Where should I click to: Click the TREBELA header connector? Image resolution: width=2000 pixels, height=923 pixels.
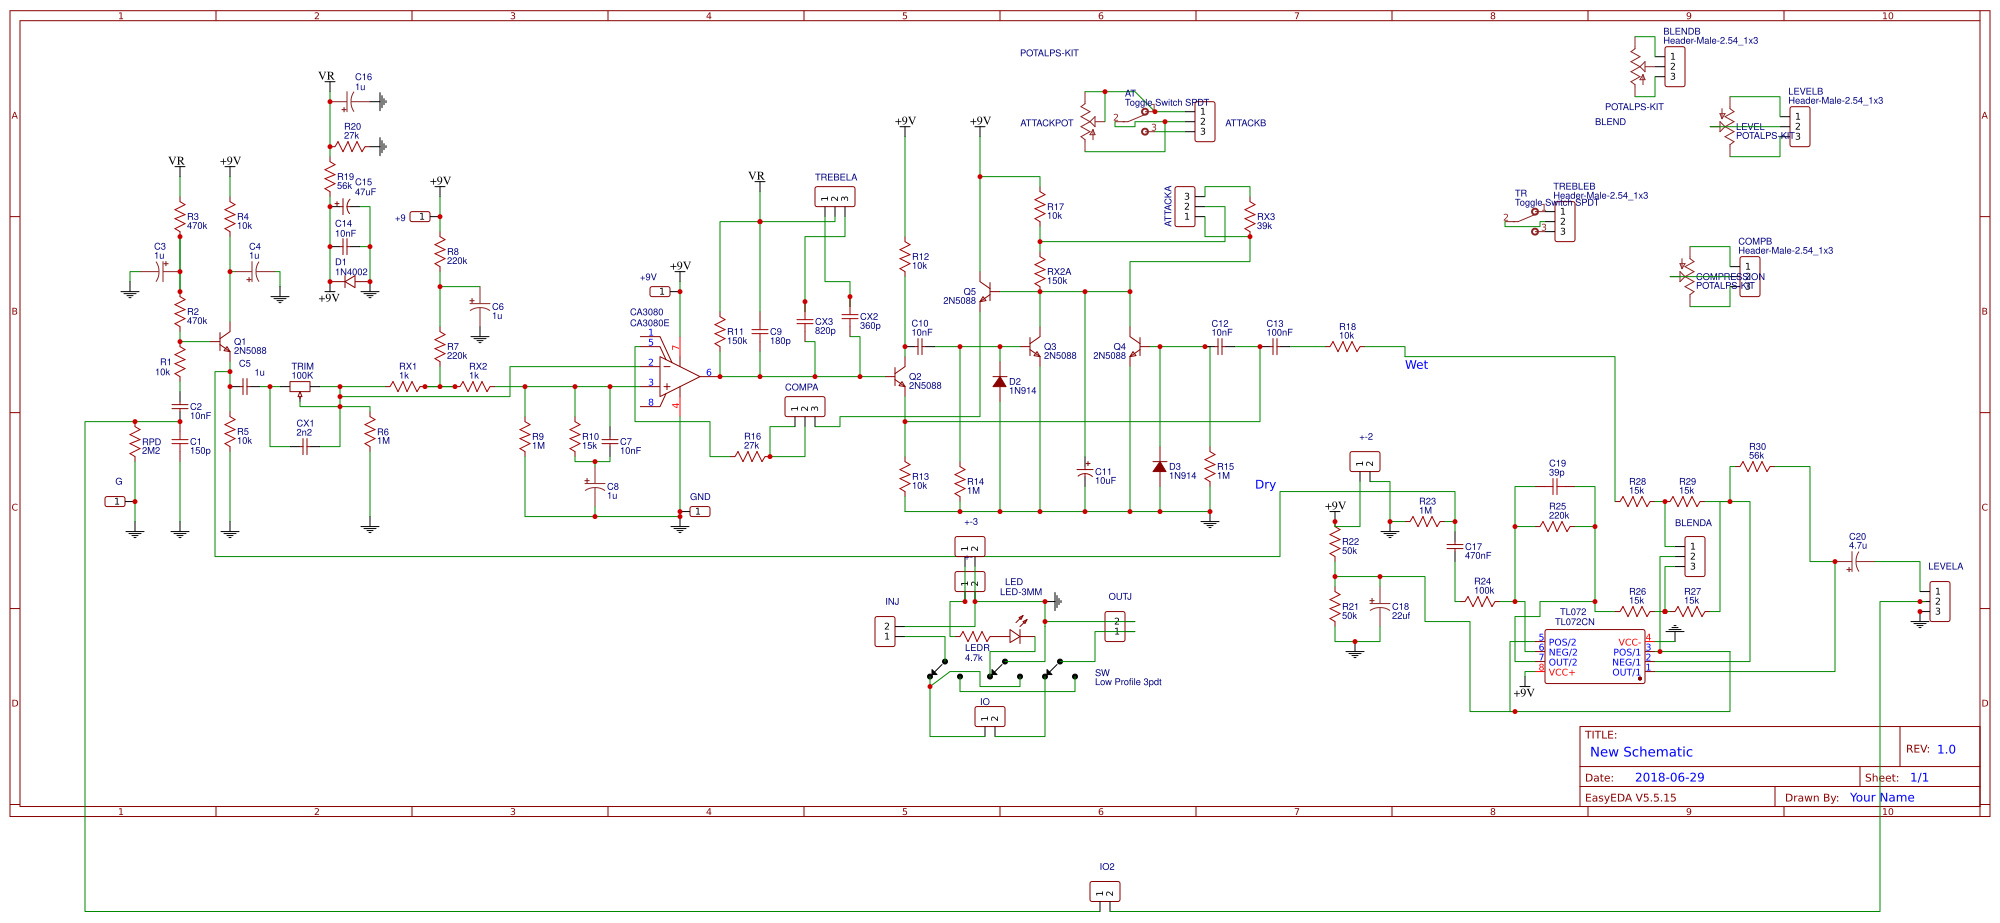[x=835, y=197]
